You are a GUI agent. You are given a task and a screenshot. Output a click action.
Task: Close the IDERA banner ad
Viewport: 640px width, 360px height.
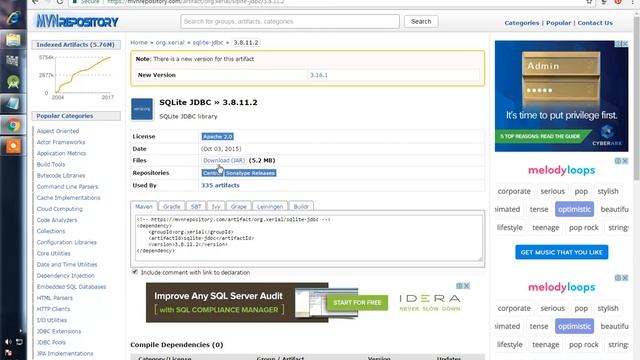click(467, 286)
